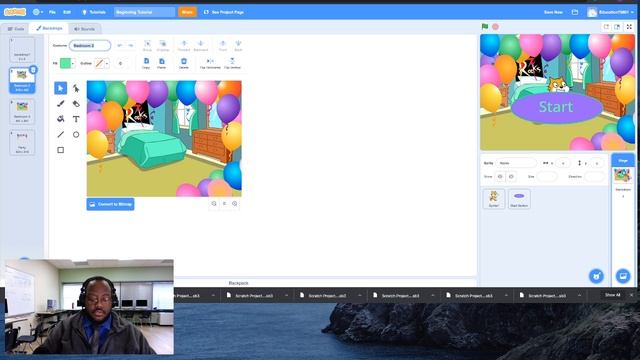The height and width of the screenshot is (360, 640).
Task: Select the cat sprite thumbnail
Action: pyautogui.click(x=494, y=199)
